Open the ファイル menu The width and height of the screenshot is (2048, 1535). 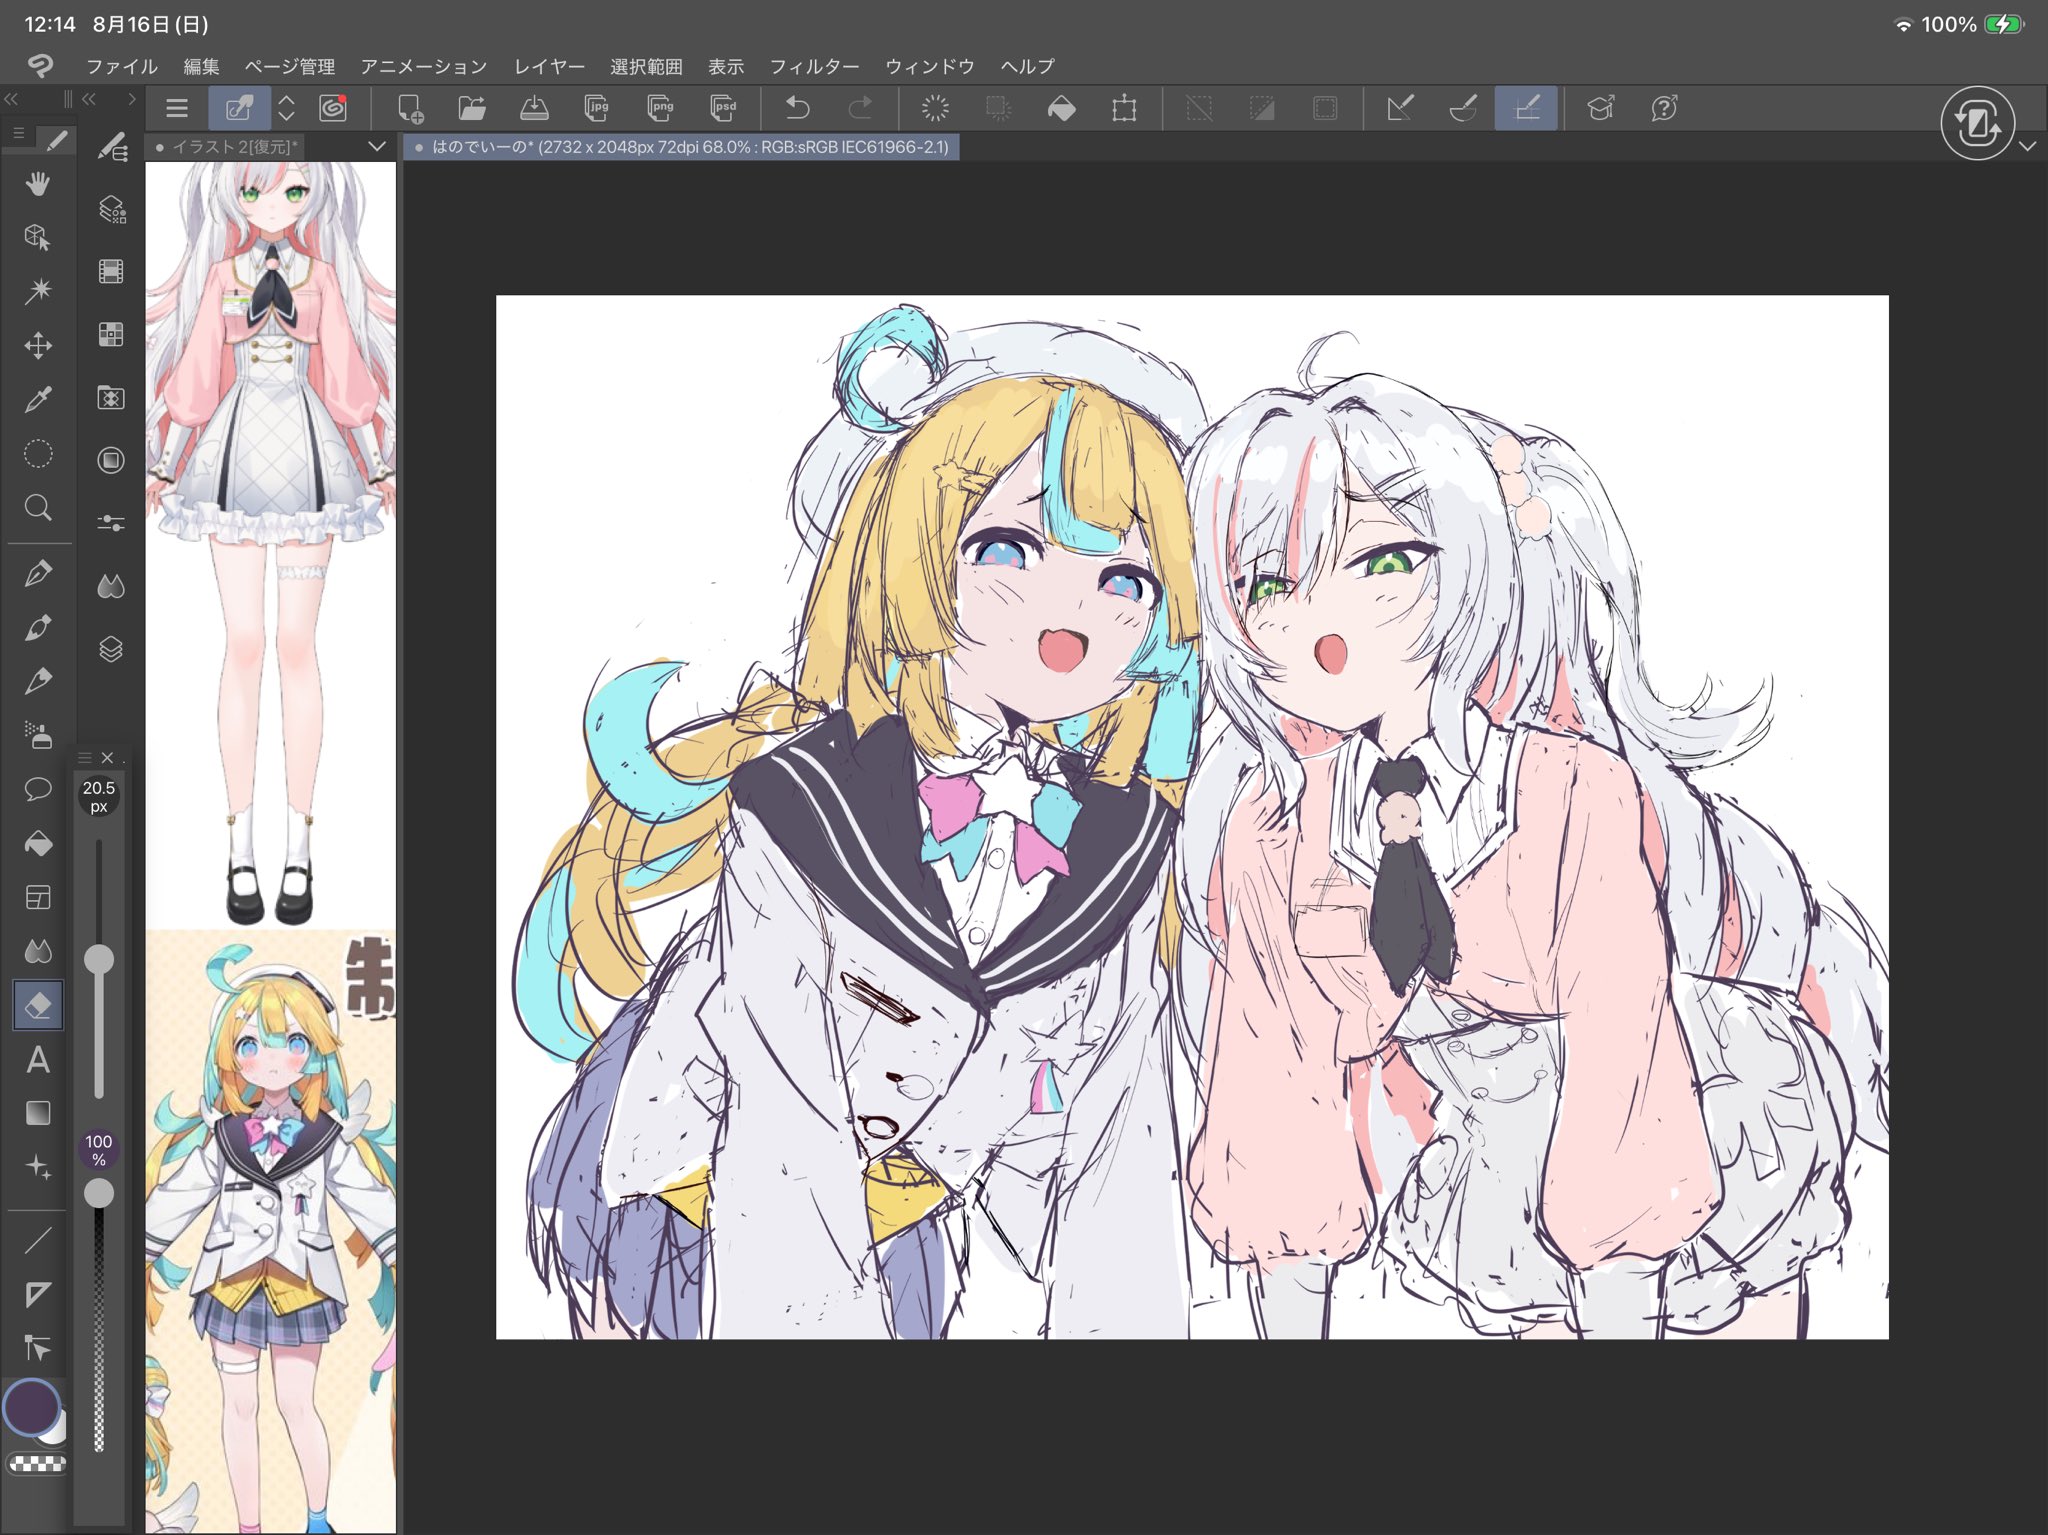(122, 67)
